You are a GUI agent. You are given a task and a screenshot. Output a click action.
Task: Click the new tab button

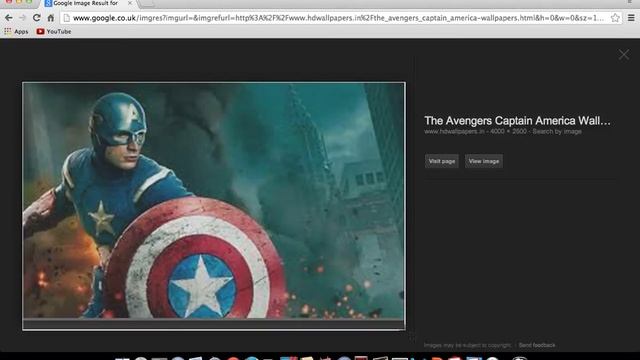pyautogui.click(x=147, y=4)
